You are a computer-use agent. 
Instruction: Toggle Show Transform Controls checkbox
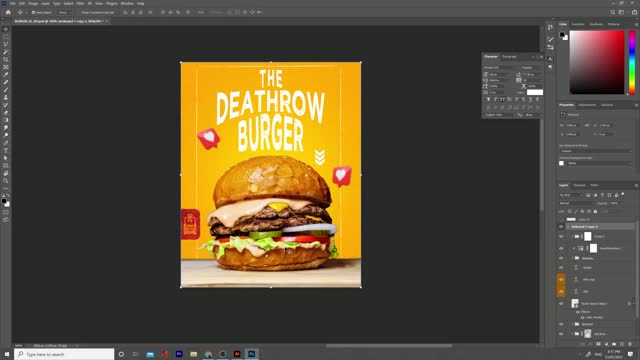tap(79, 13)
